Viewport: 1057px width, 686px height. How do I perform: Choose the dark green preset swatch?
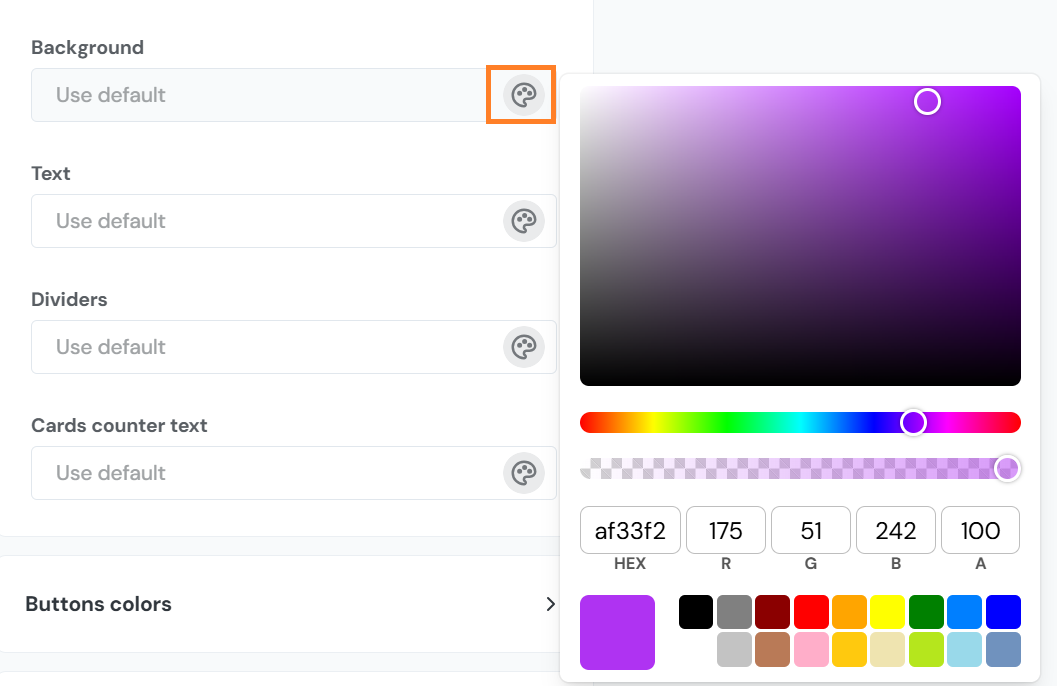(926, 612)
